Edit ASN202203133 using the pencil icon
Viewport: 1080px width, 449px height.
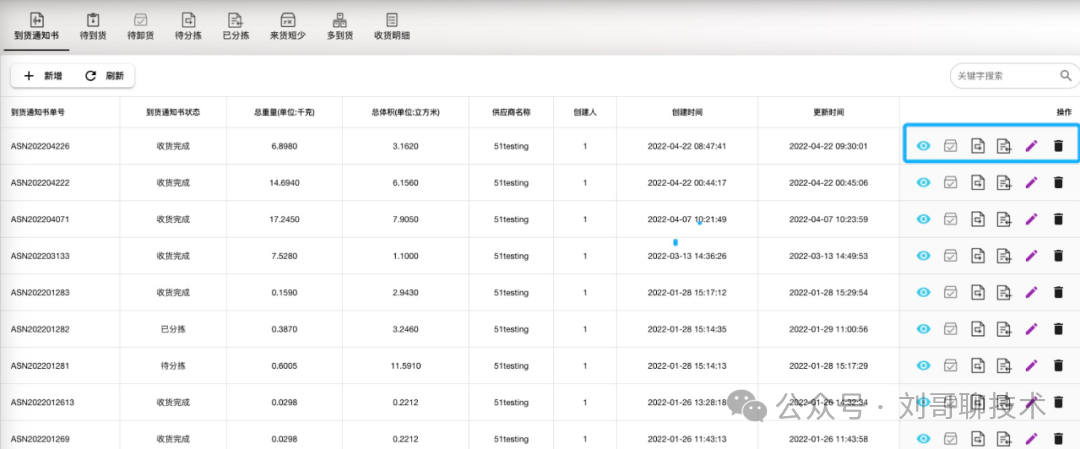pyautogui.click(x=1031, y=255)
